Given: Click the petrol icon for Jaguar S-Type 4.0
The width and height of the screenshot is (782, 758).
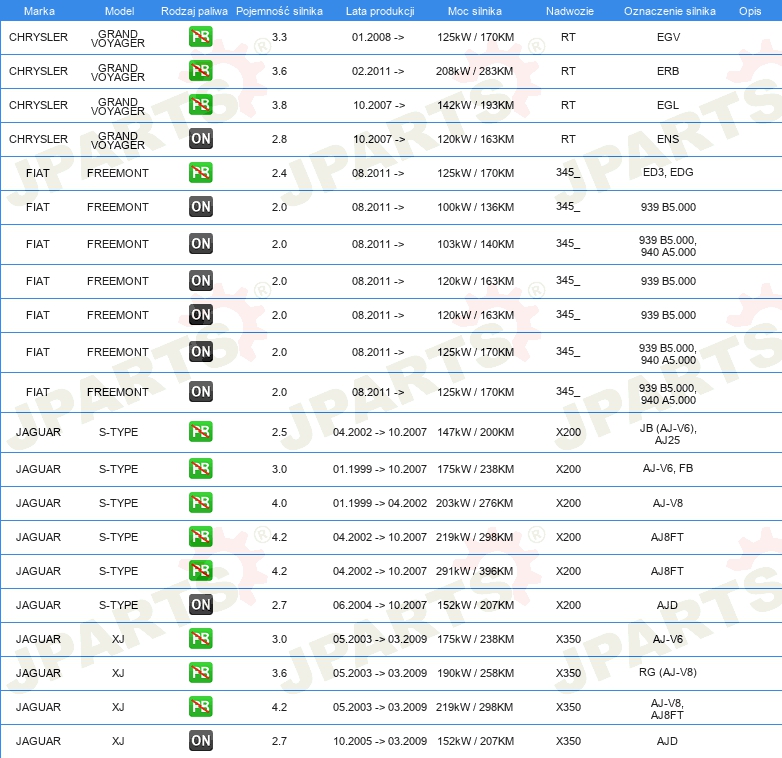Looking at the screenshot, I should (x=200, y=503).
